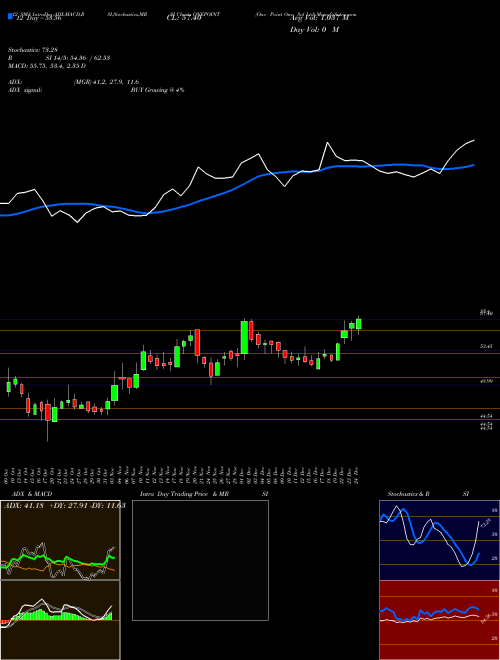Click the 53.45 price axis label
The height and width of the screenshot is (660, 500).
click(486, 346)
